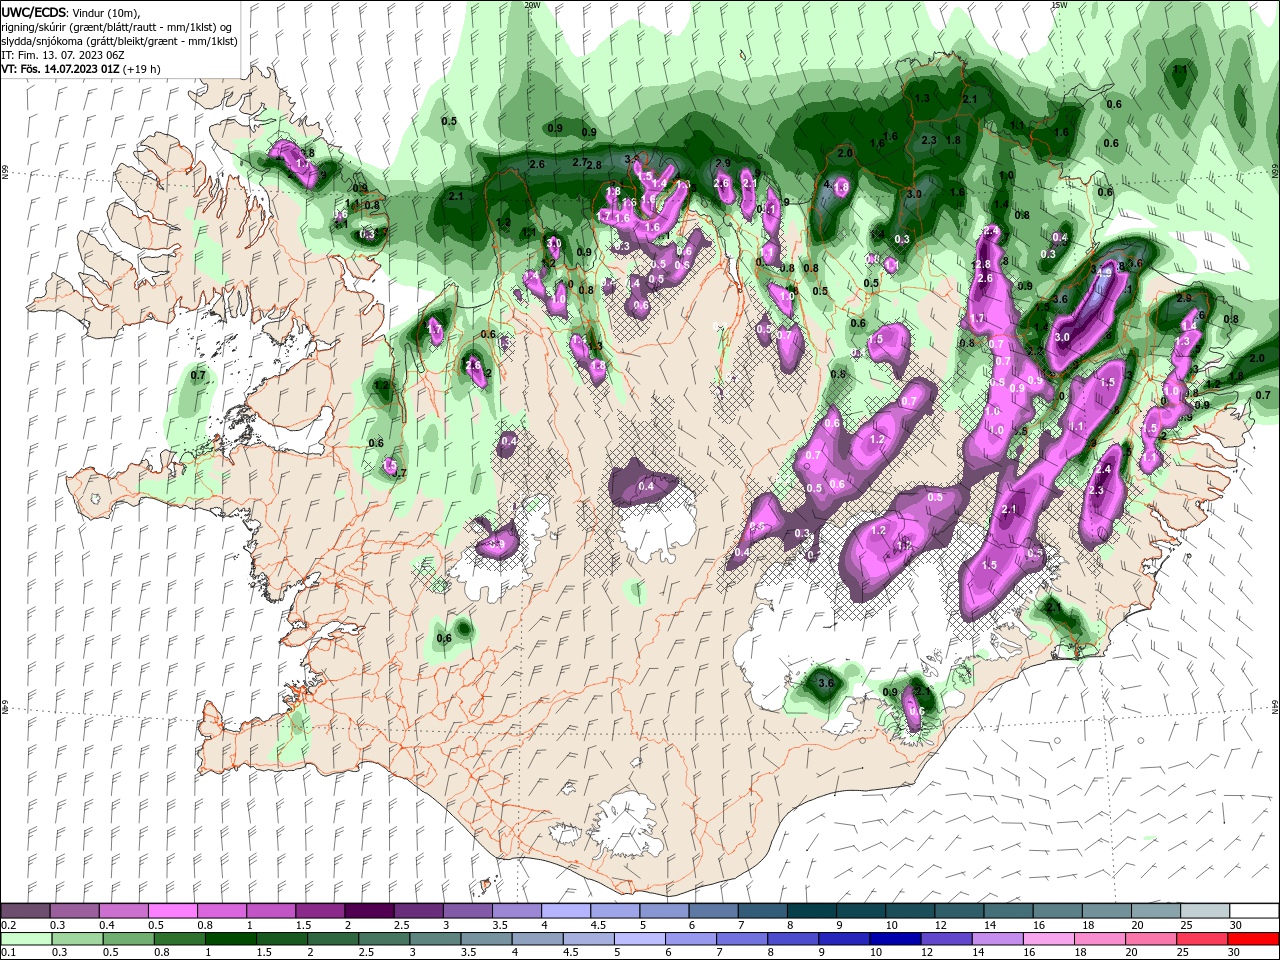The width and height of the screenshot is (1280, 960).
Task: Click the 'IT: Fim. 13. 07. 2023 06Z' line
Action: tap(62, 55)
